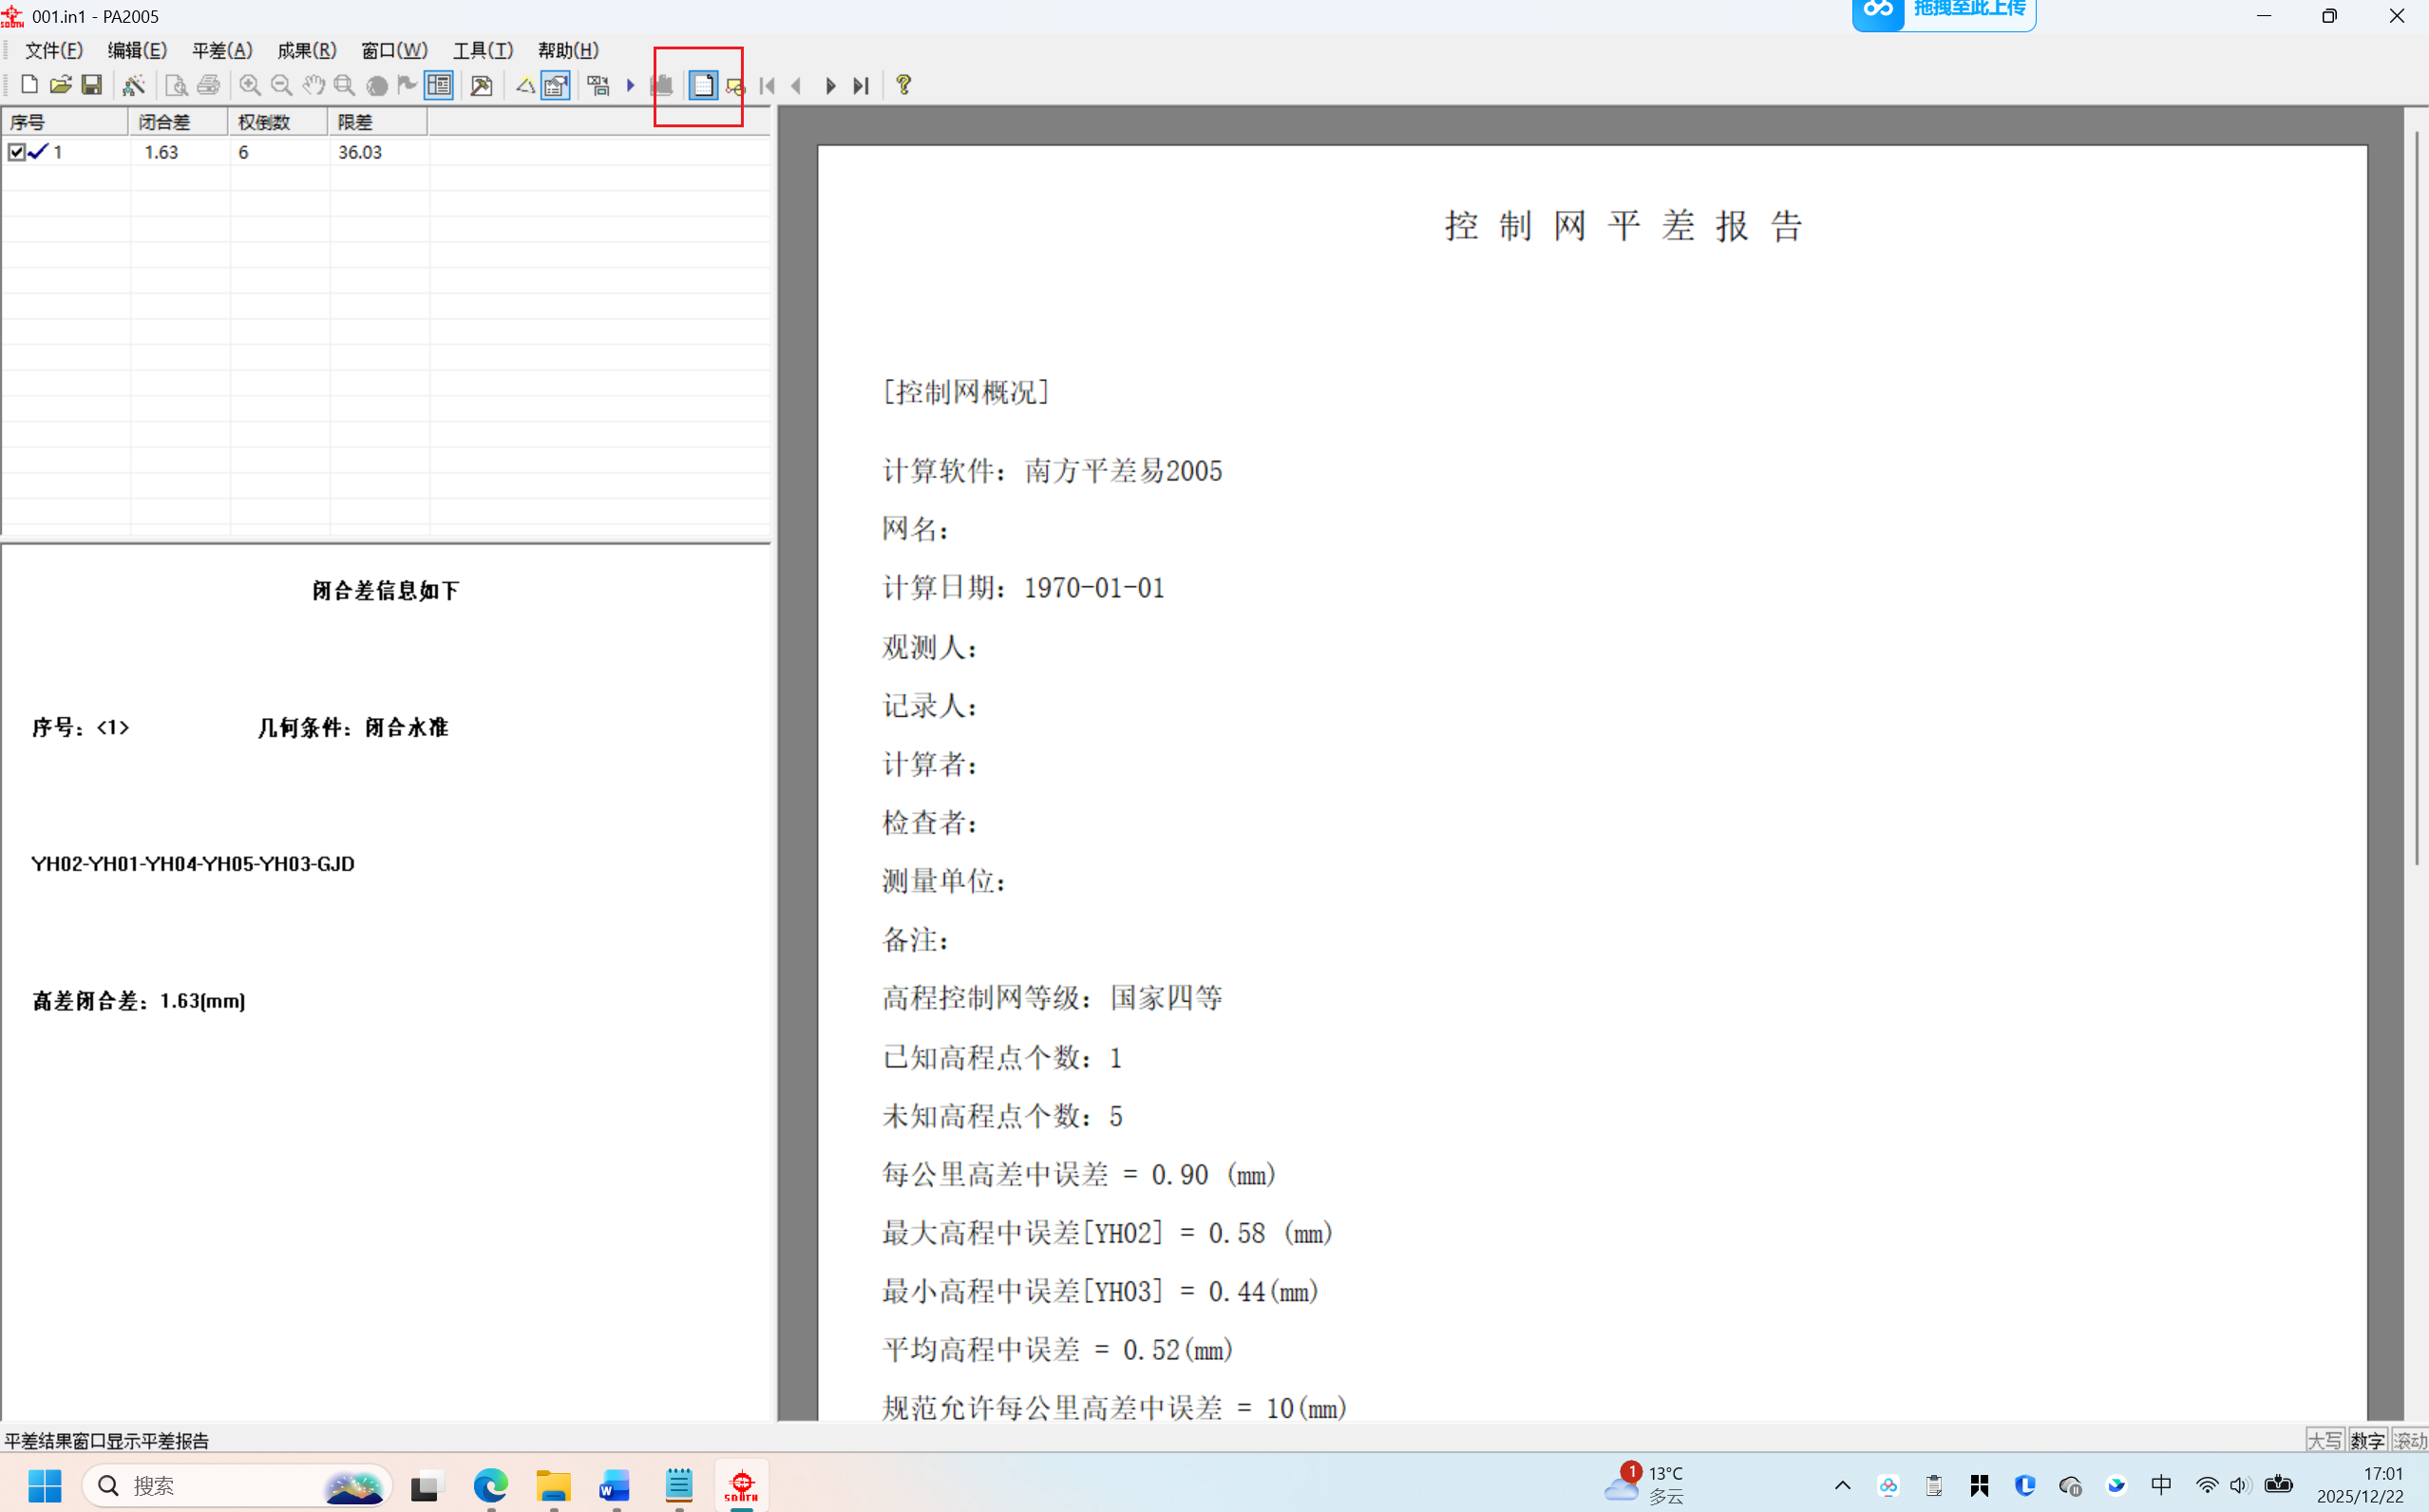Open the 工具(T) menu
This screenshot has width=2429, height=1512.
[x=483, y=50]
